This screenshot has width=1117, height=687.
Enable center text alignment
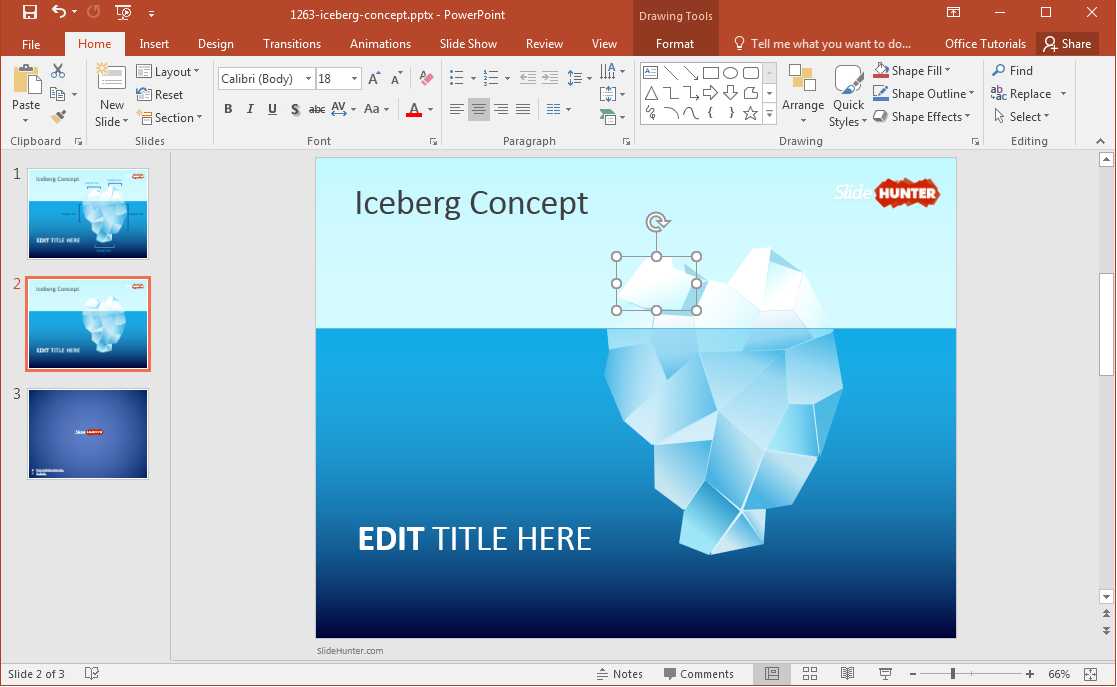click(479, 109)
